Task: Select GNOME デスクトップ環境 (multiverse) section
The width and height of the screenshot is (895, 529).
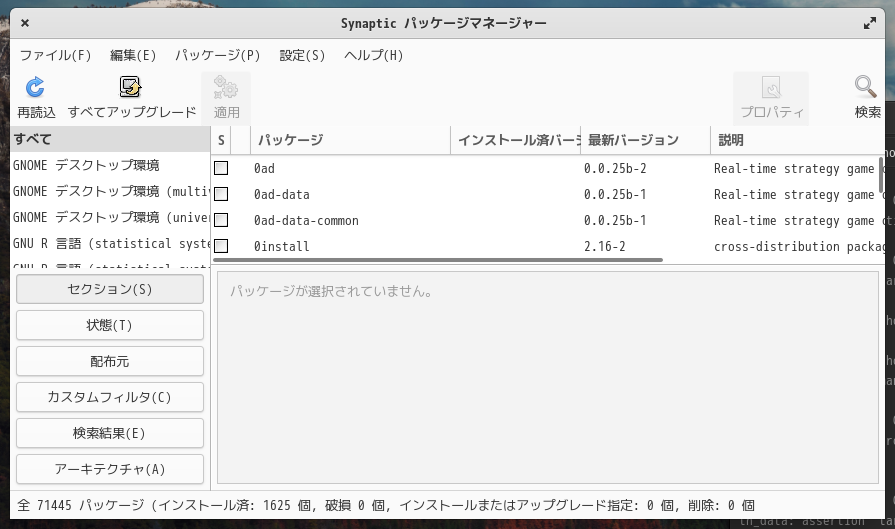Action: click(110, 191)
